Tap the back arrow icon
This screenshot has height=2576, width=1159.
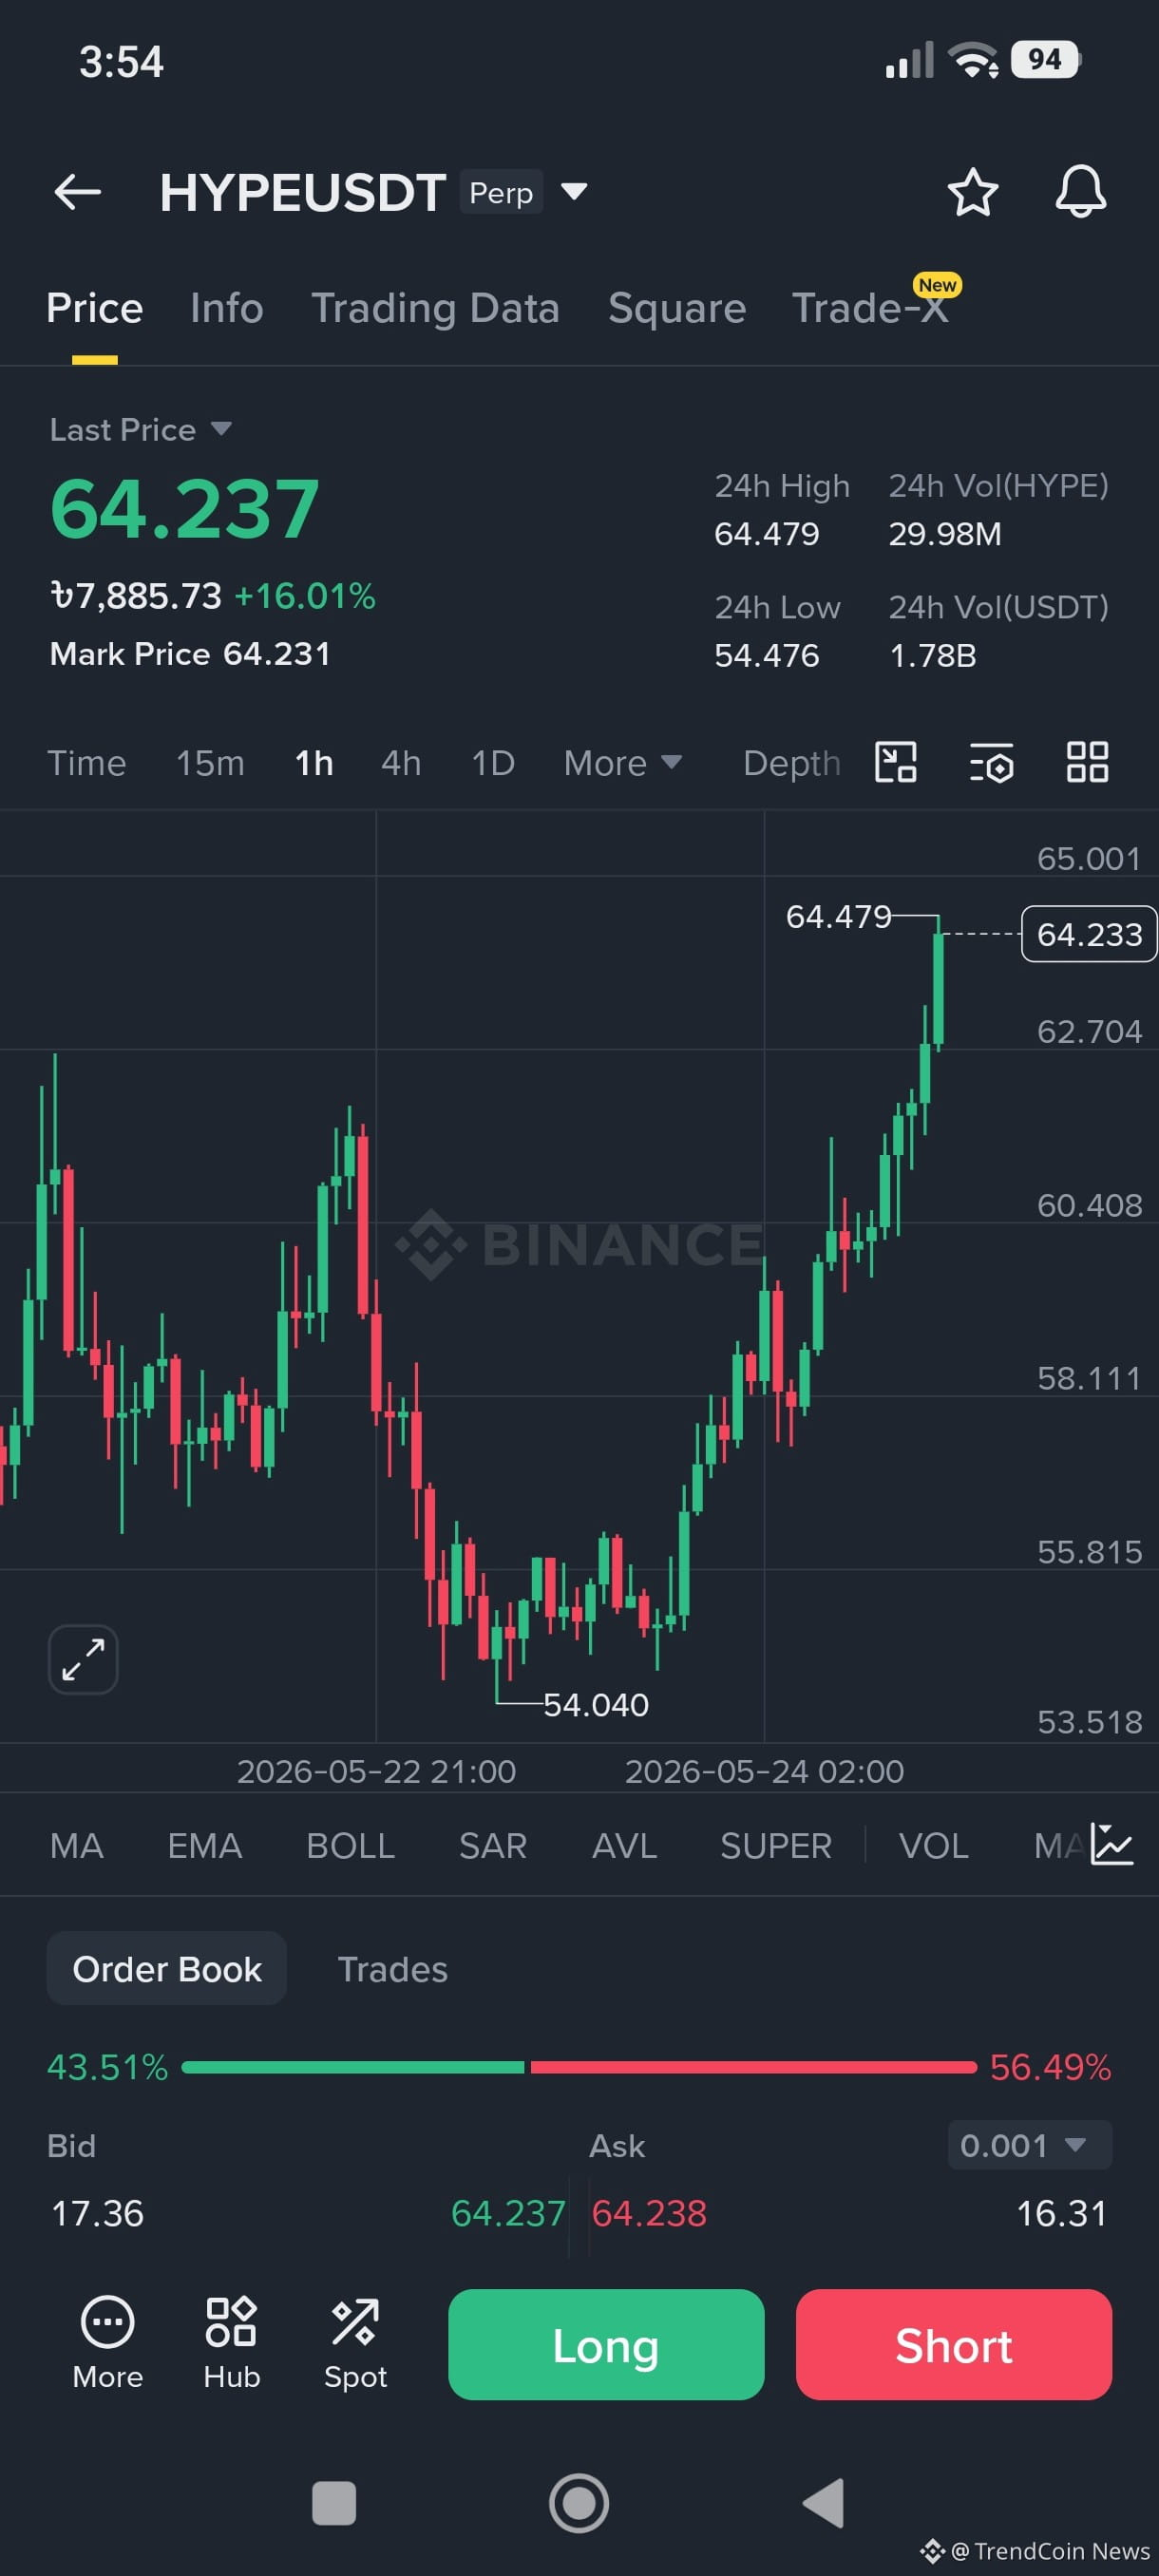click(77, 191)
